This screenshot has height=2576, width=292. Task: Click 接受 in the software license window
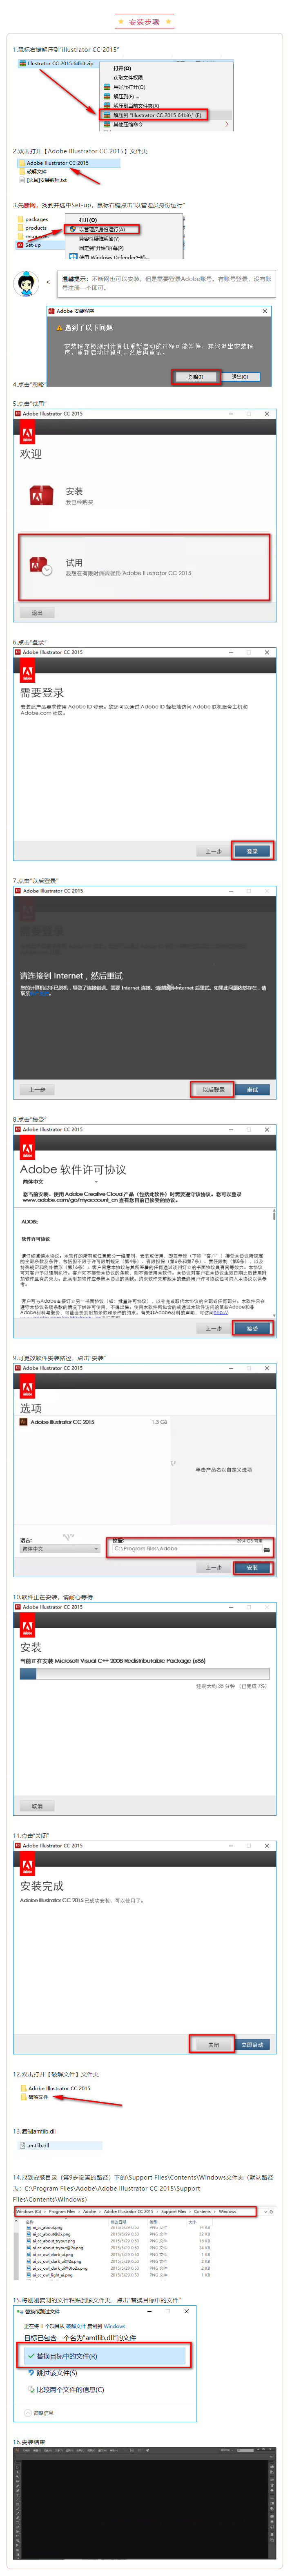[x=252, y=1328]
